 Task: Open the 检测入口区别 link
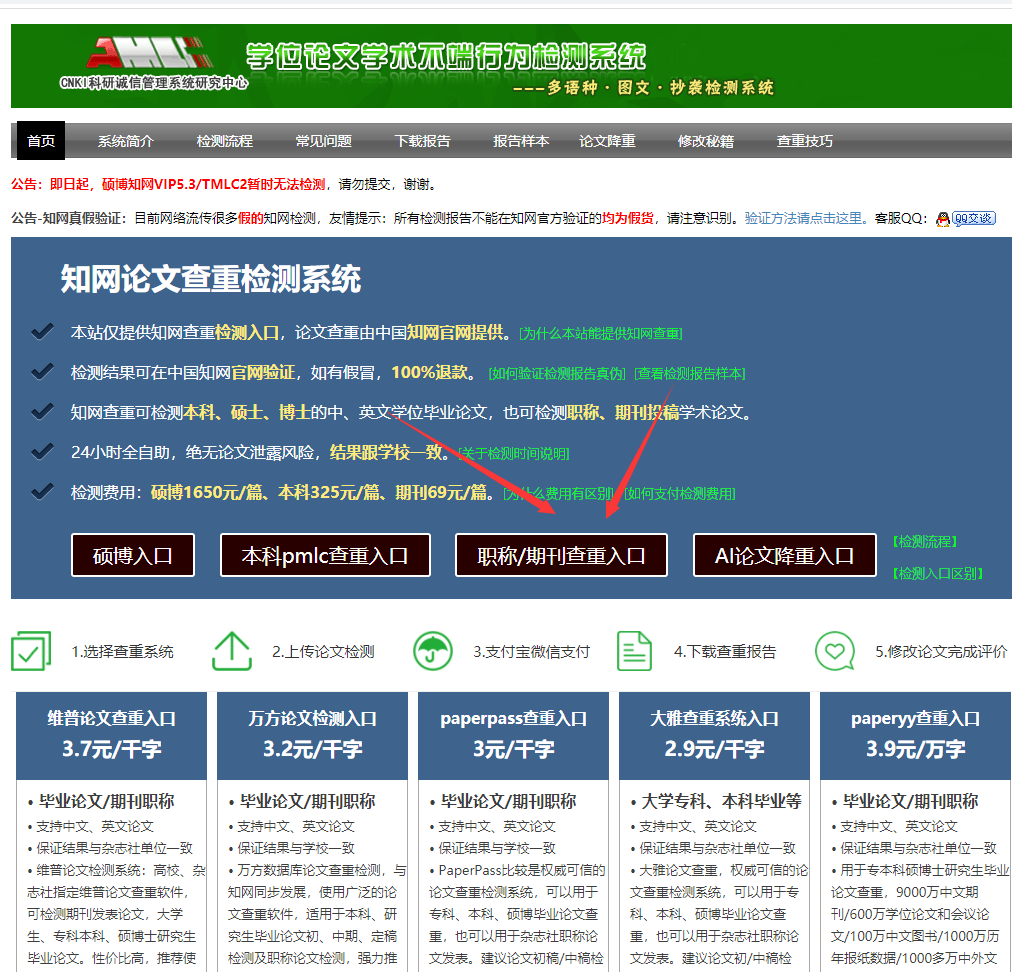[938, 573]
